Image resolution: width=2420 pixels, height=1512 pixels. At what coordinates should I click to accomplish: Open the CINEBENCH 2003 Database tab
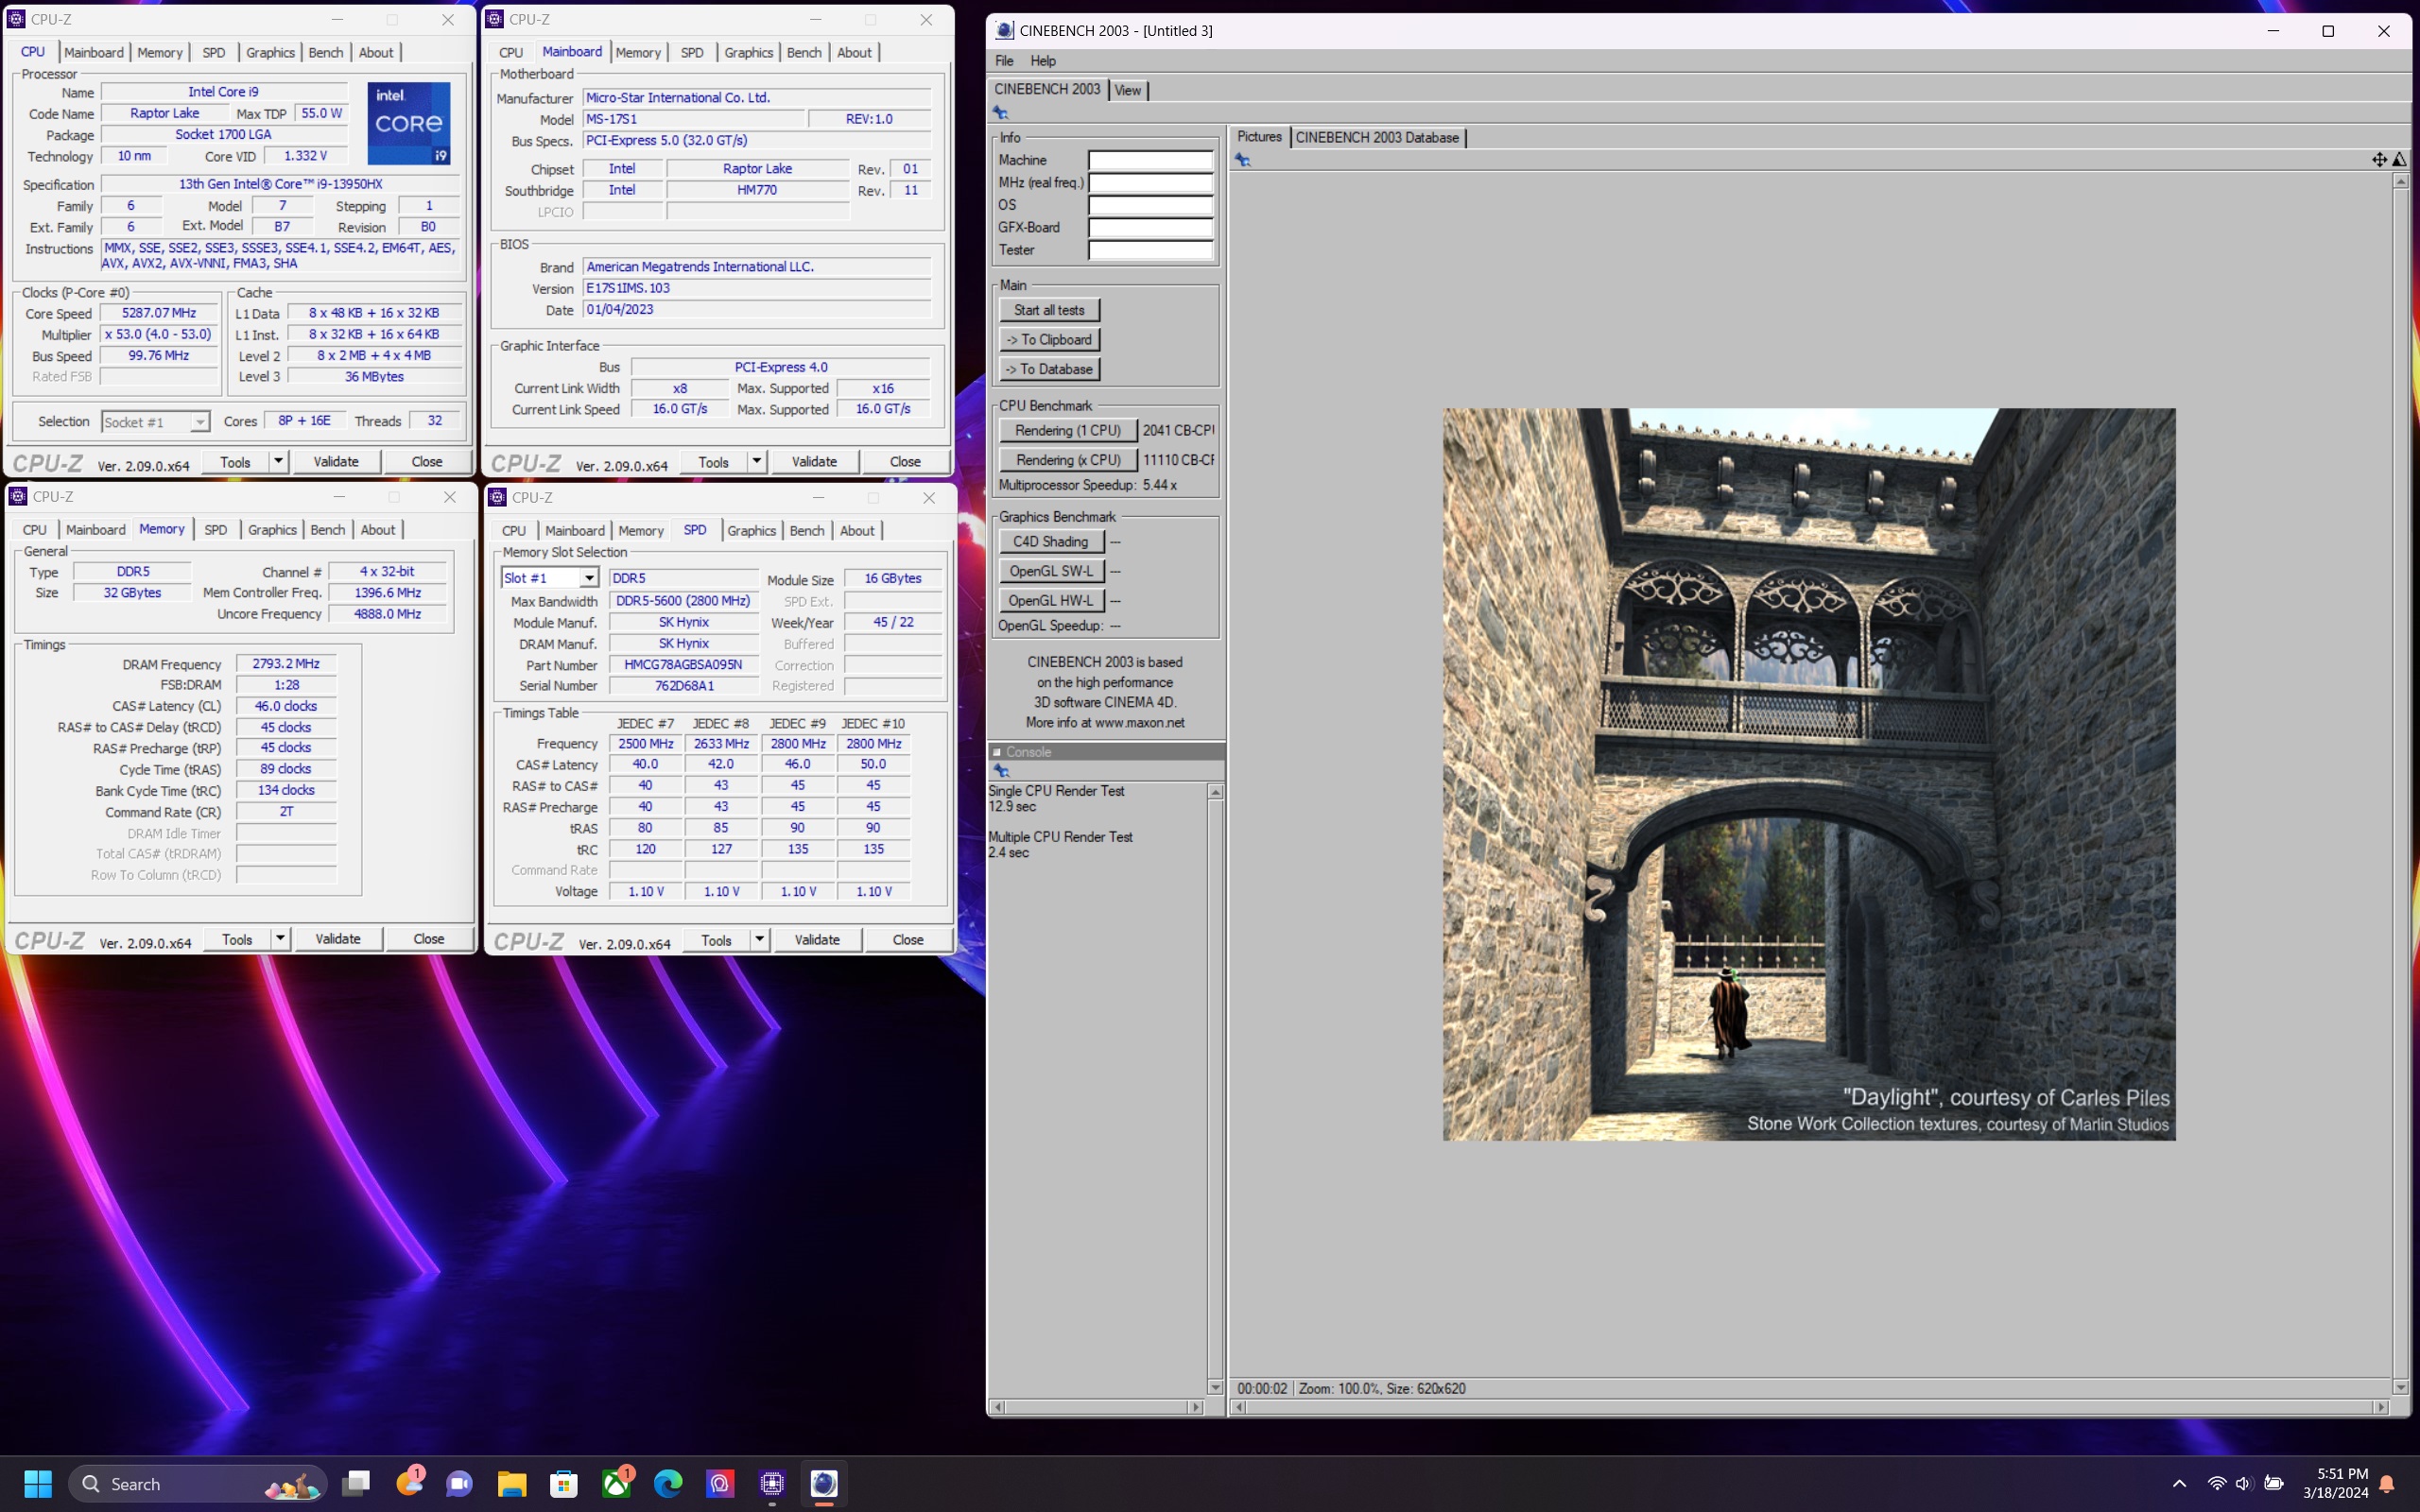1376,138
